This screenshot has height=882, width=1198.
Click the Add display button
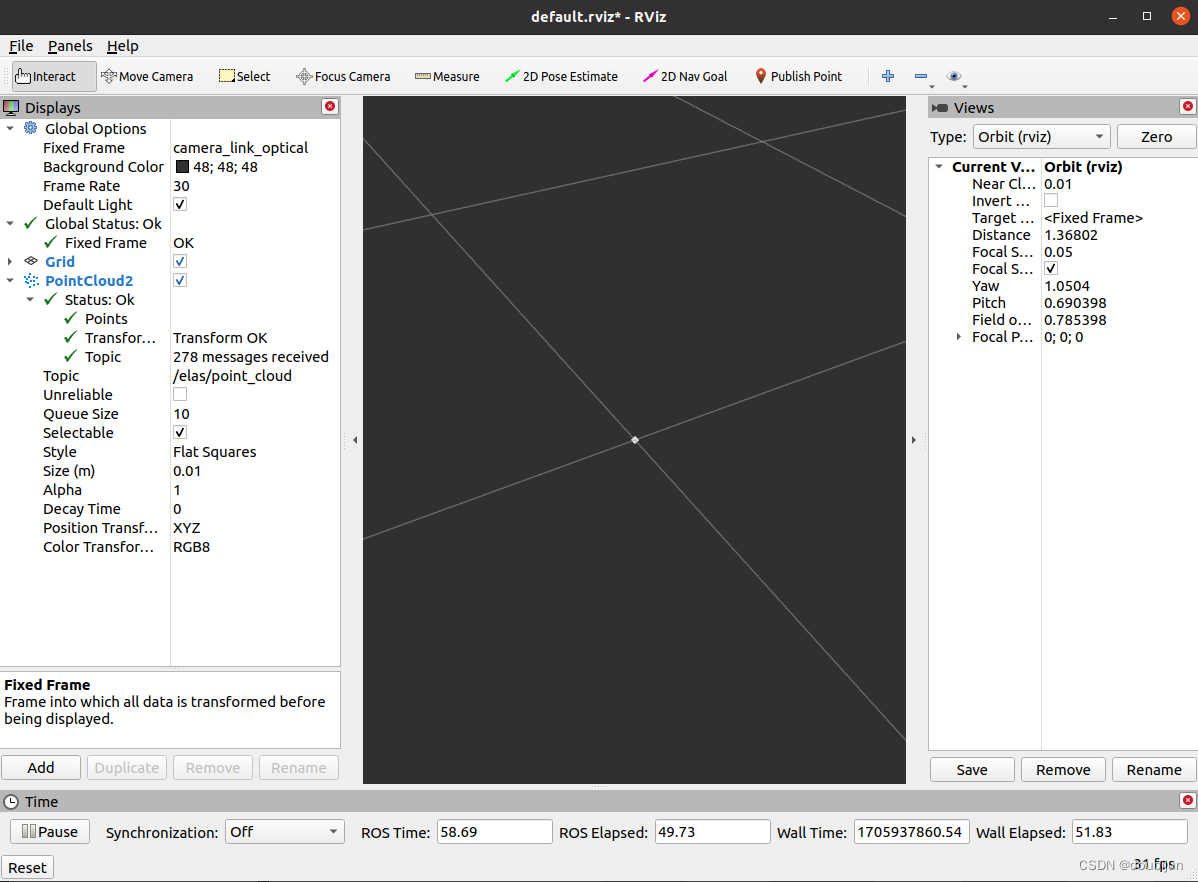(x=40, y=767)
